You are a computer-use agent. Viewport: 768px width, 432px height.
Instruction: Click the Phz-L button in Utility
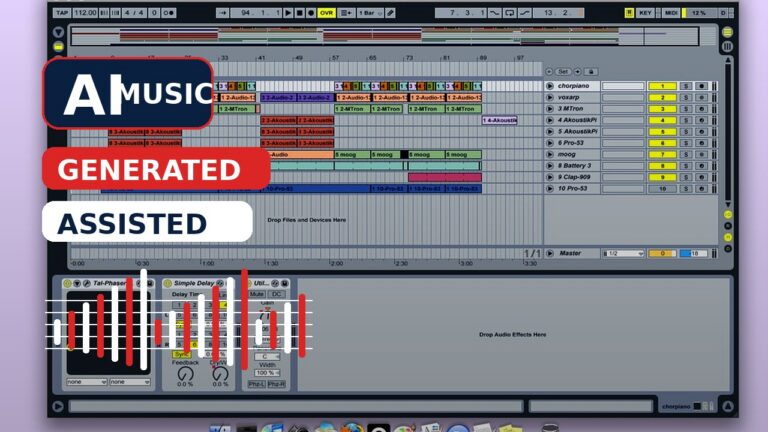pos(256,384)
